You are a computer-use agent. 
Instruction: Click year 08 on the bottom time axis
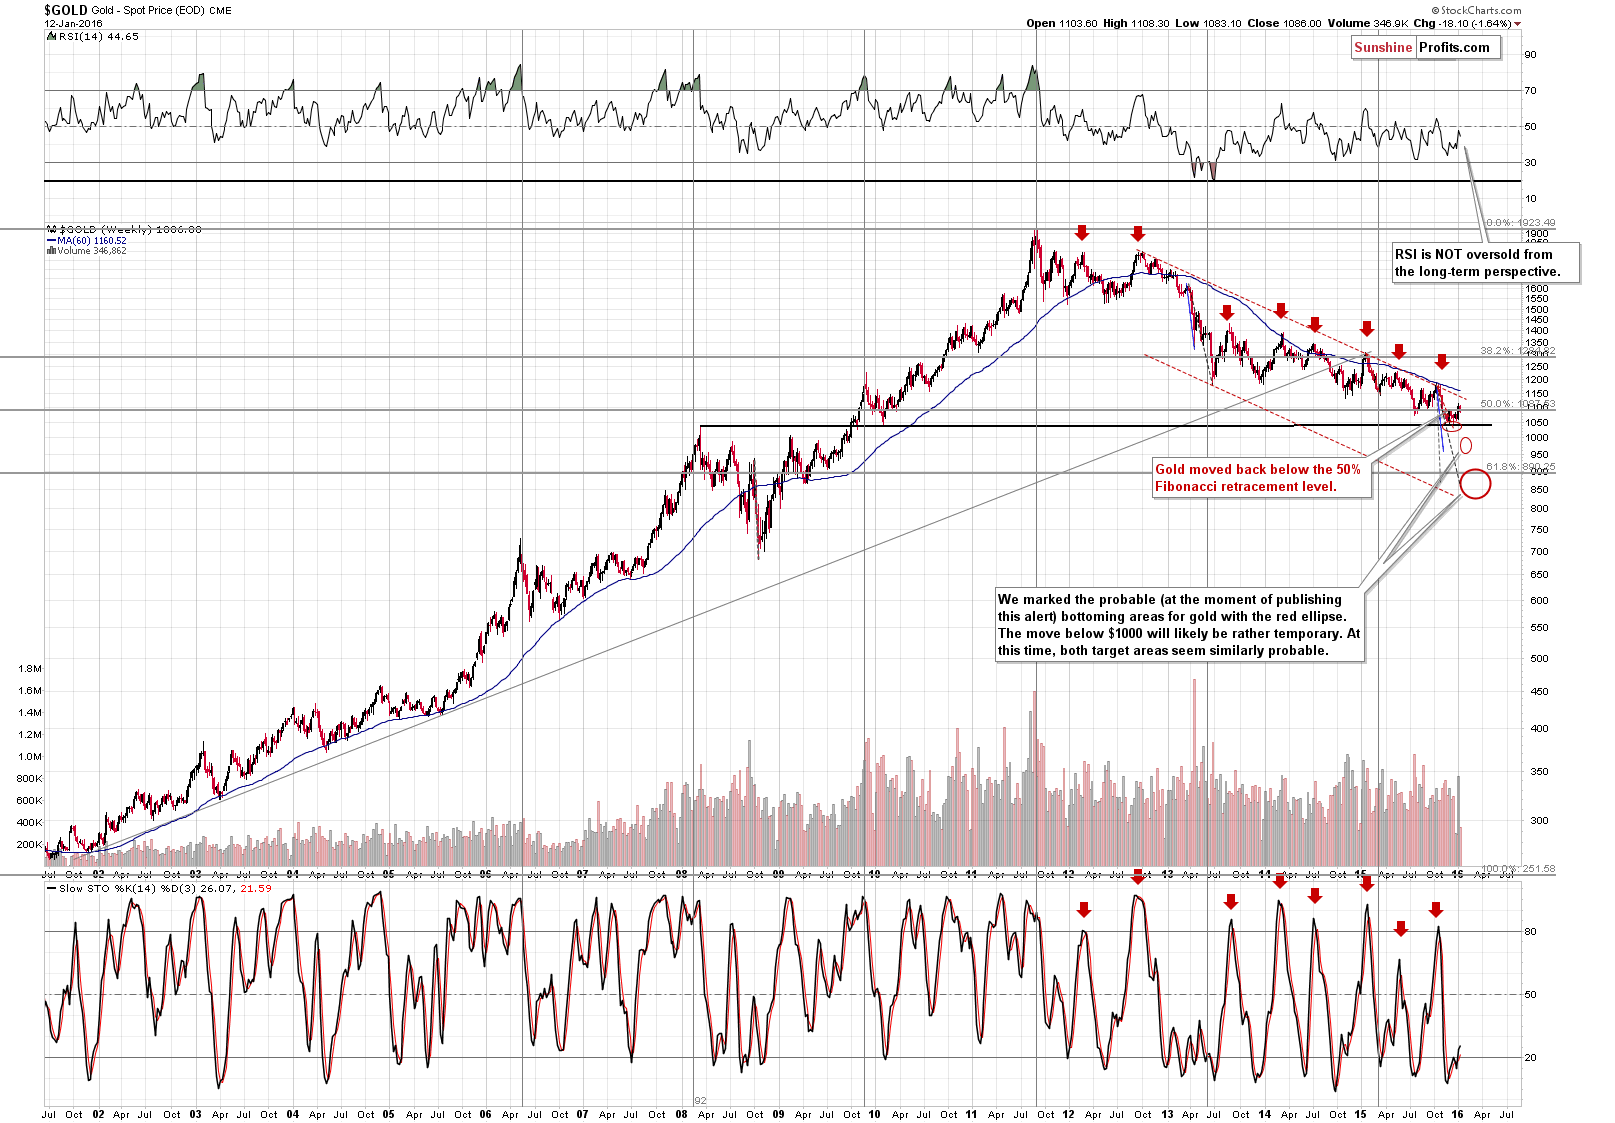pos(681,1114)
